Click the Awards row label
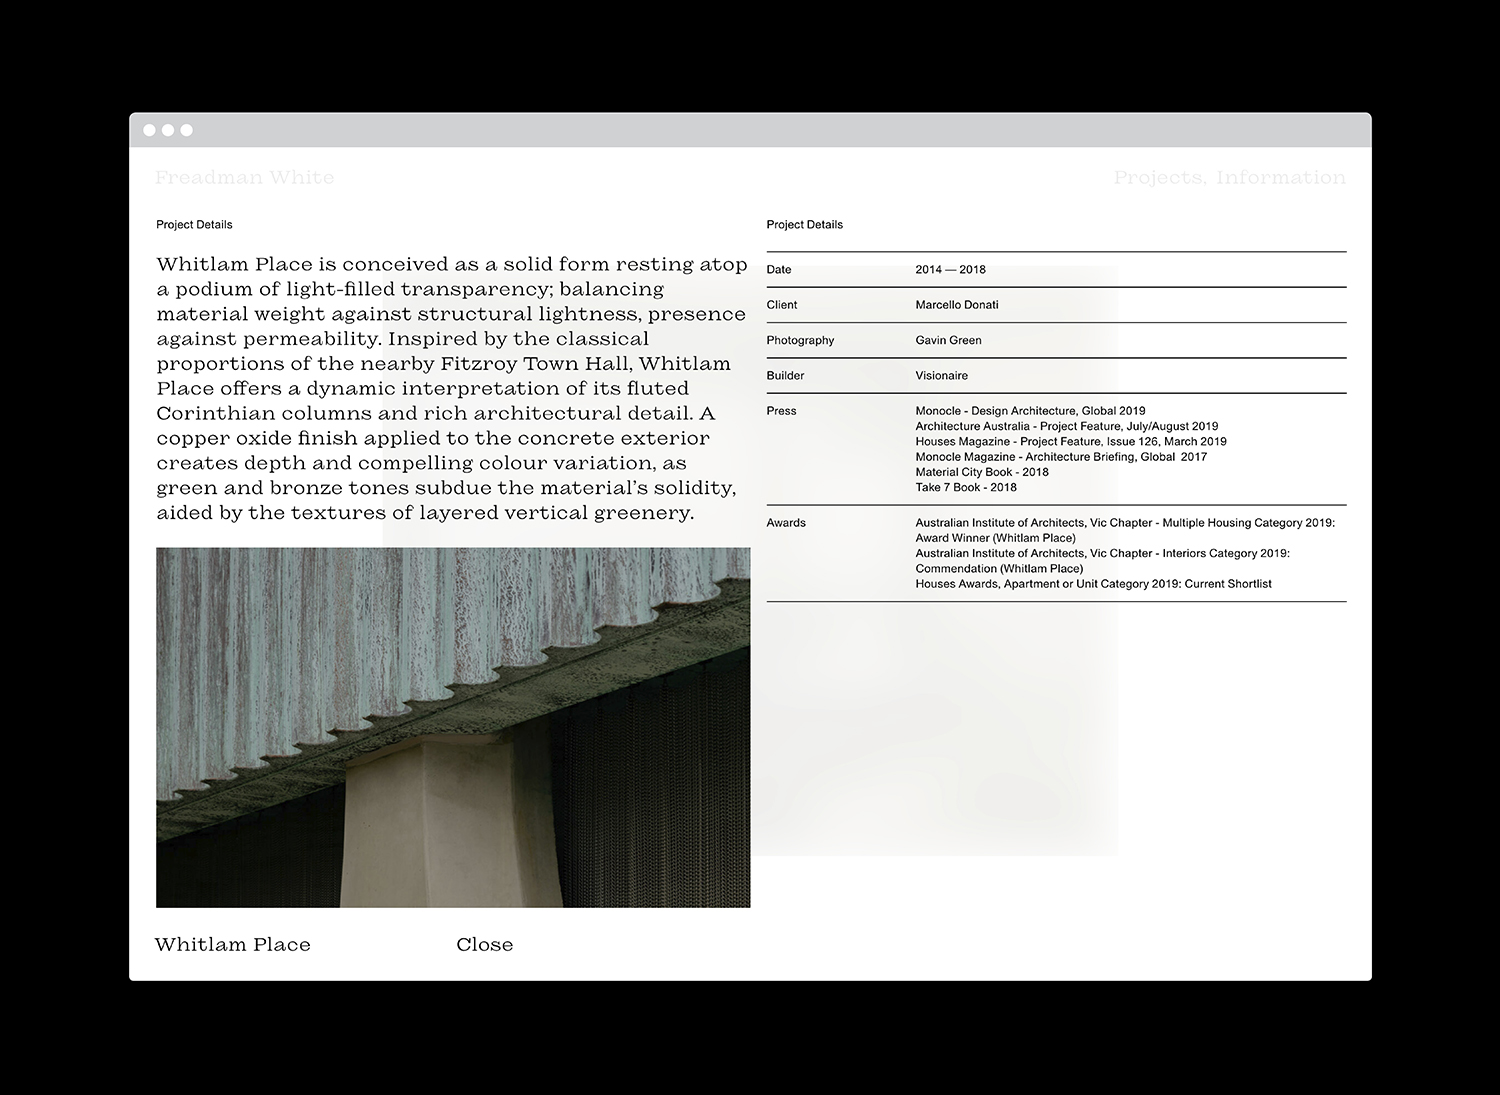The height and width of the screenshot is (1095, 1500). click(786, 523)
